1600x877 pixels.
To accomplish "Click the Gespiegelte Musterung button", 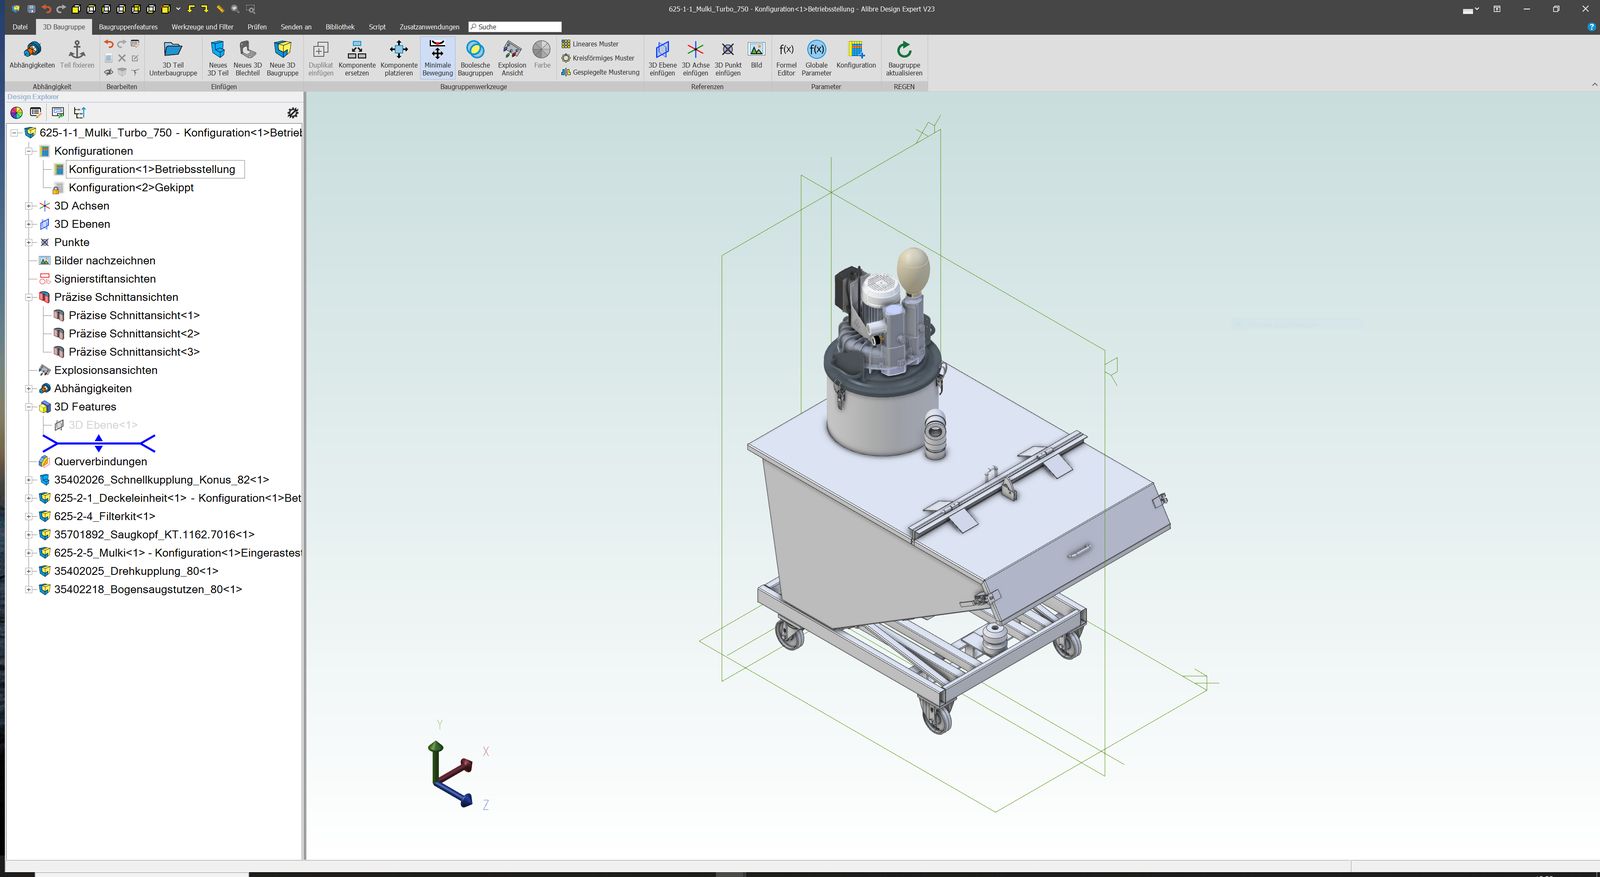I will (x=600, y=72).
